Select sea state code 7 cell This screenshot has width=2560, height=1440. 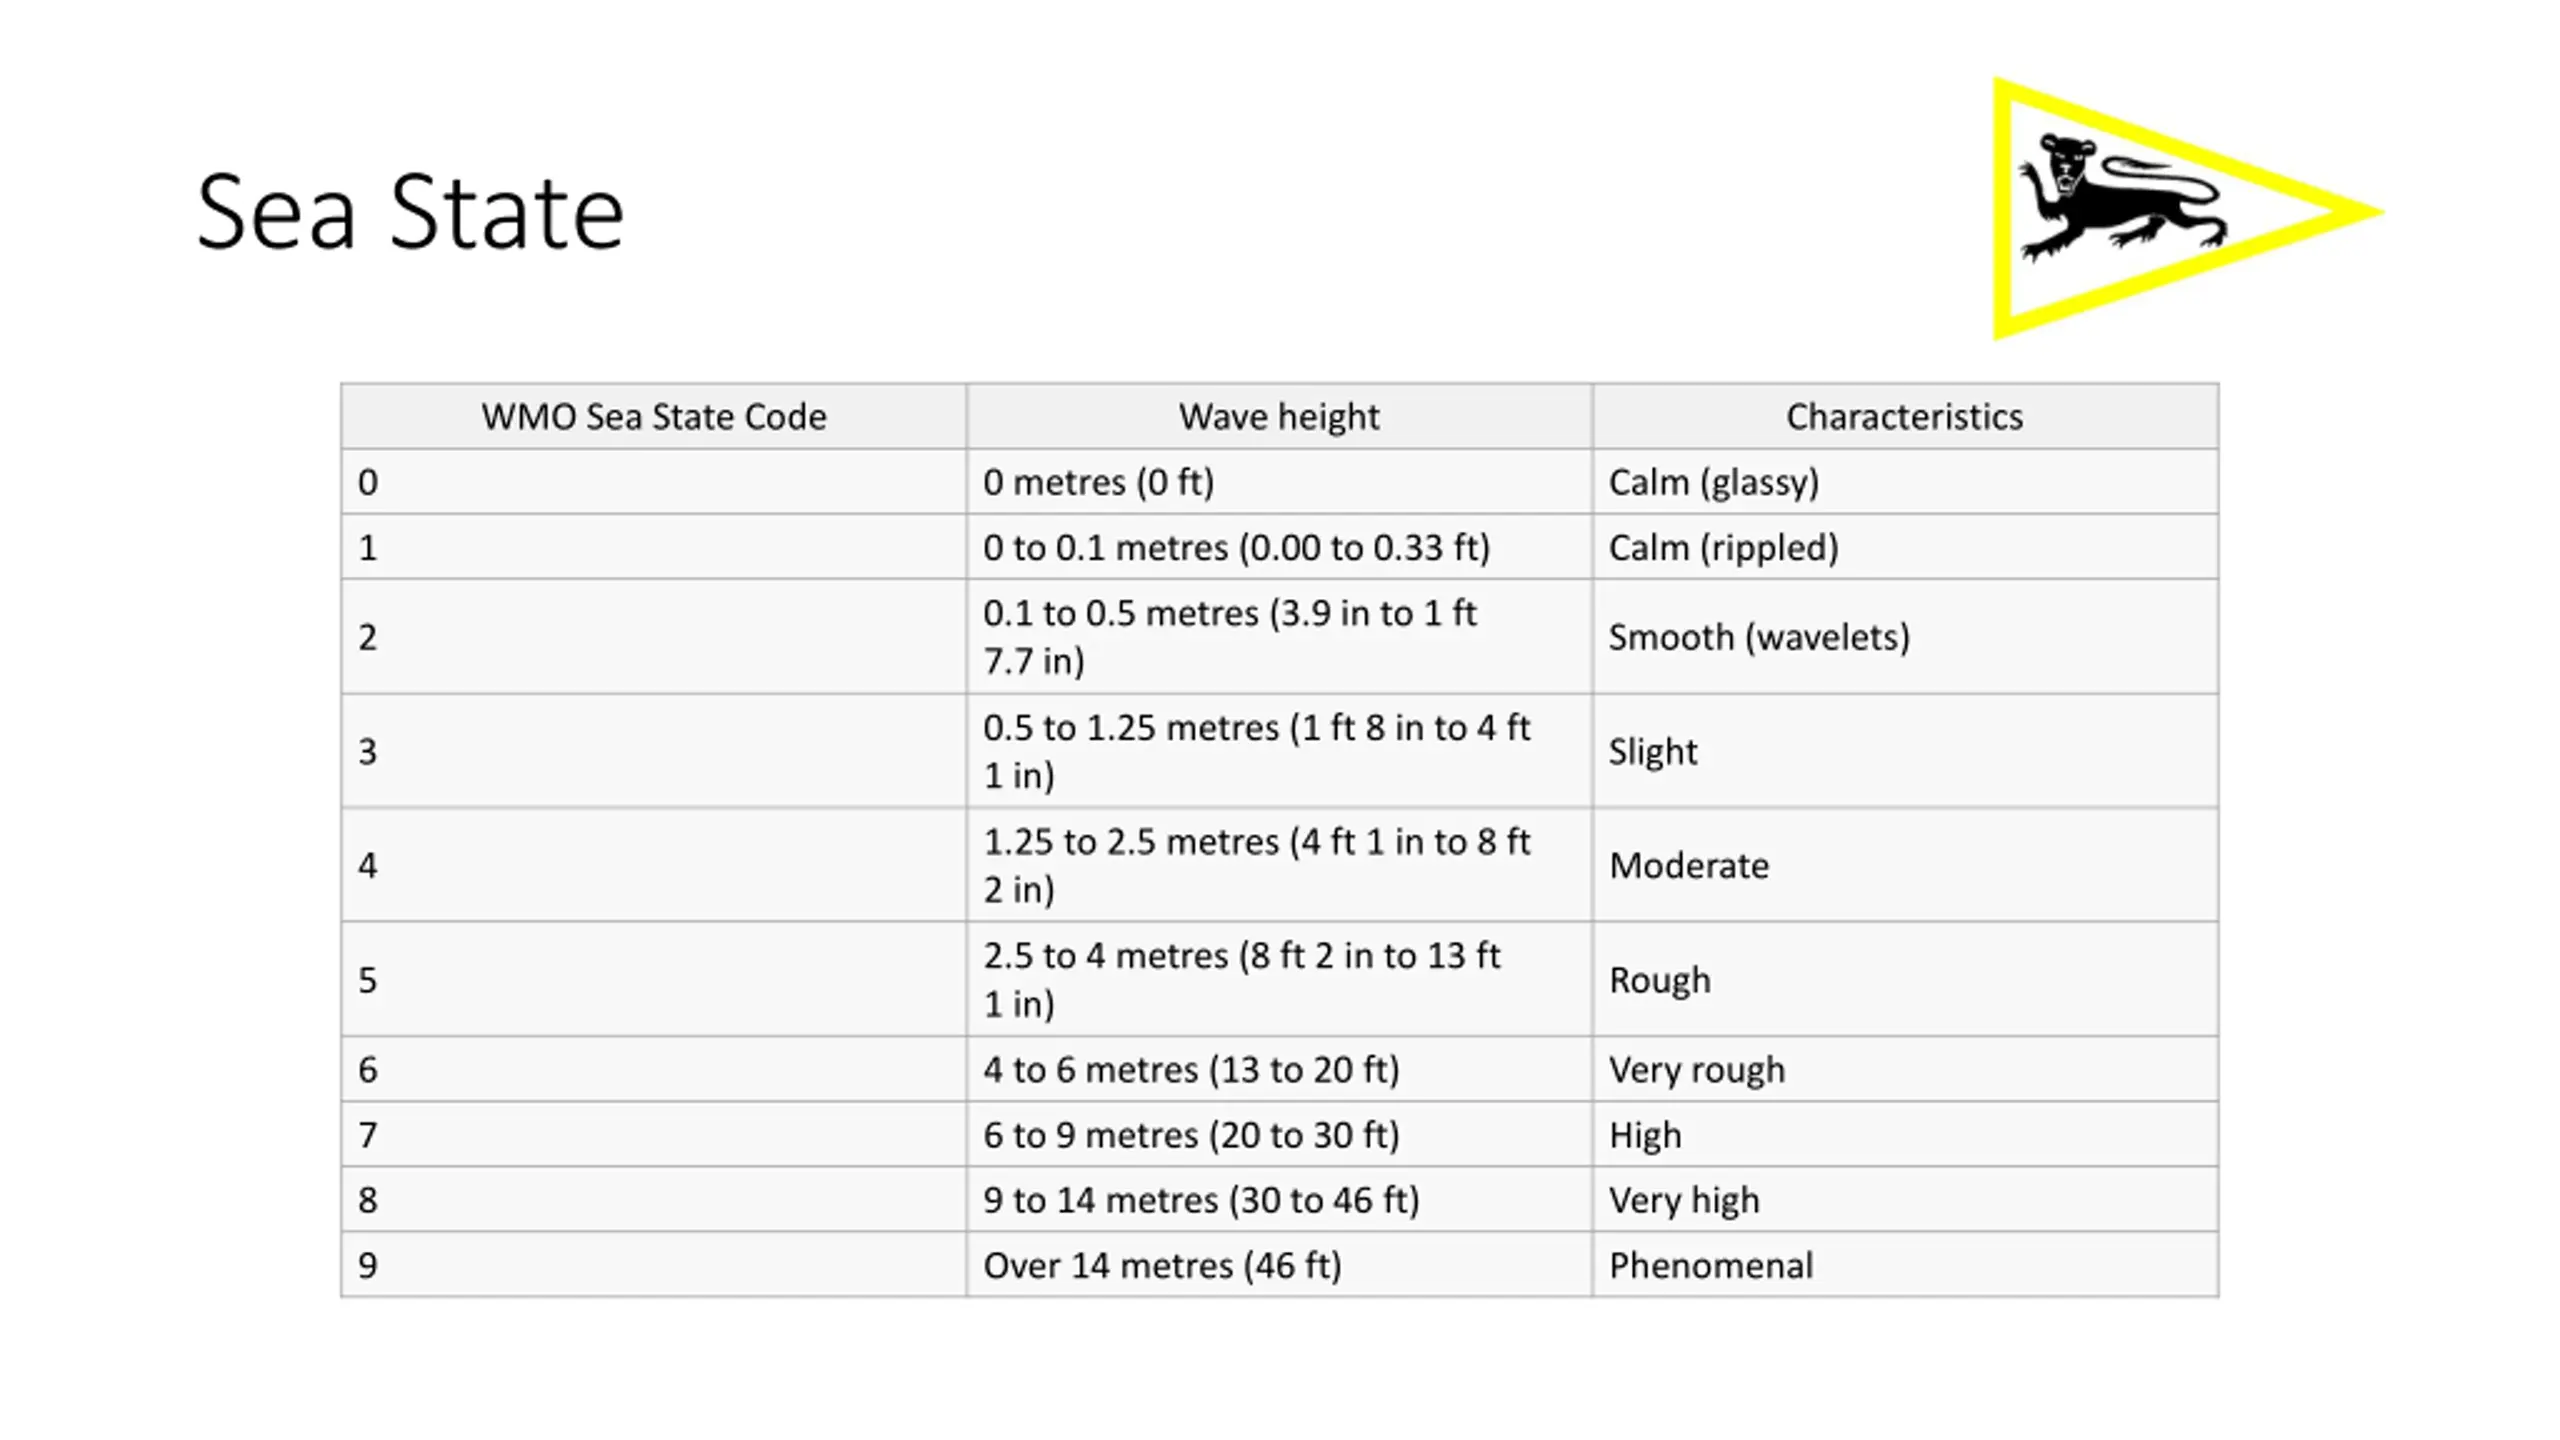(654, 1135)
